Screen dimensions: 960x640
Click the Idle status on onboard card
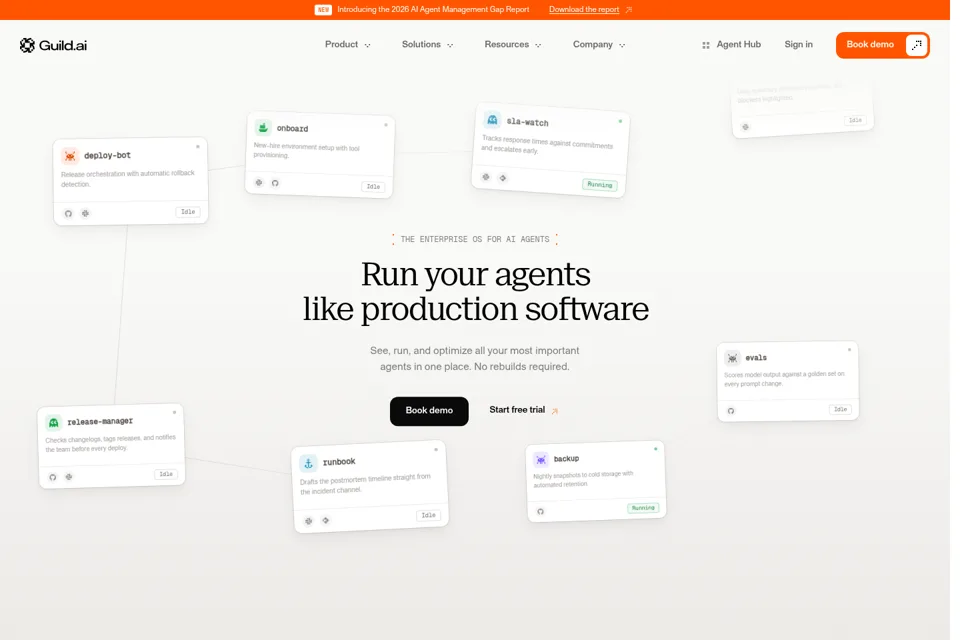click(x=373, y=187)
